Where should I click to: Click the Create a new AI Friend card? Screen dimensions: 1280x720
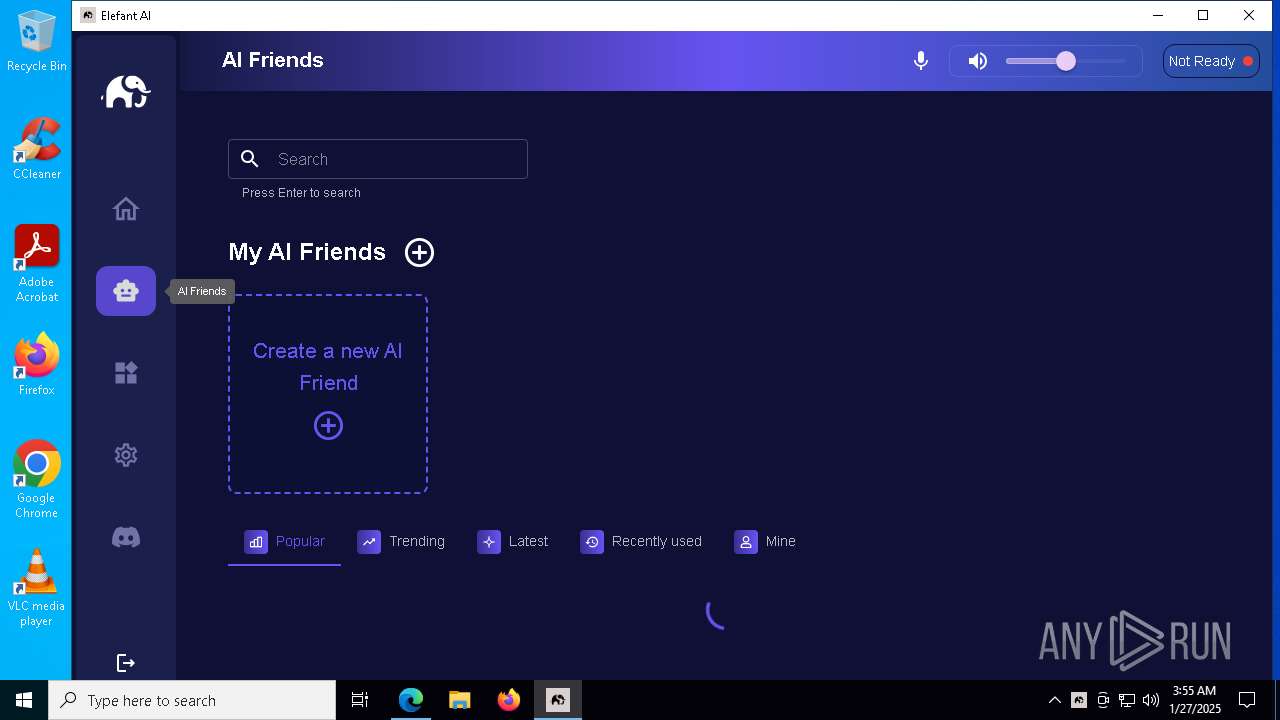click(x=328, y=394)
